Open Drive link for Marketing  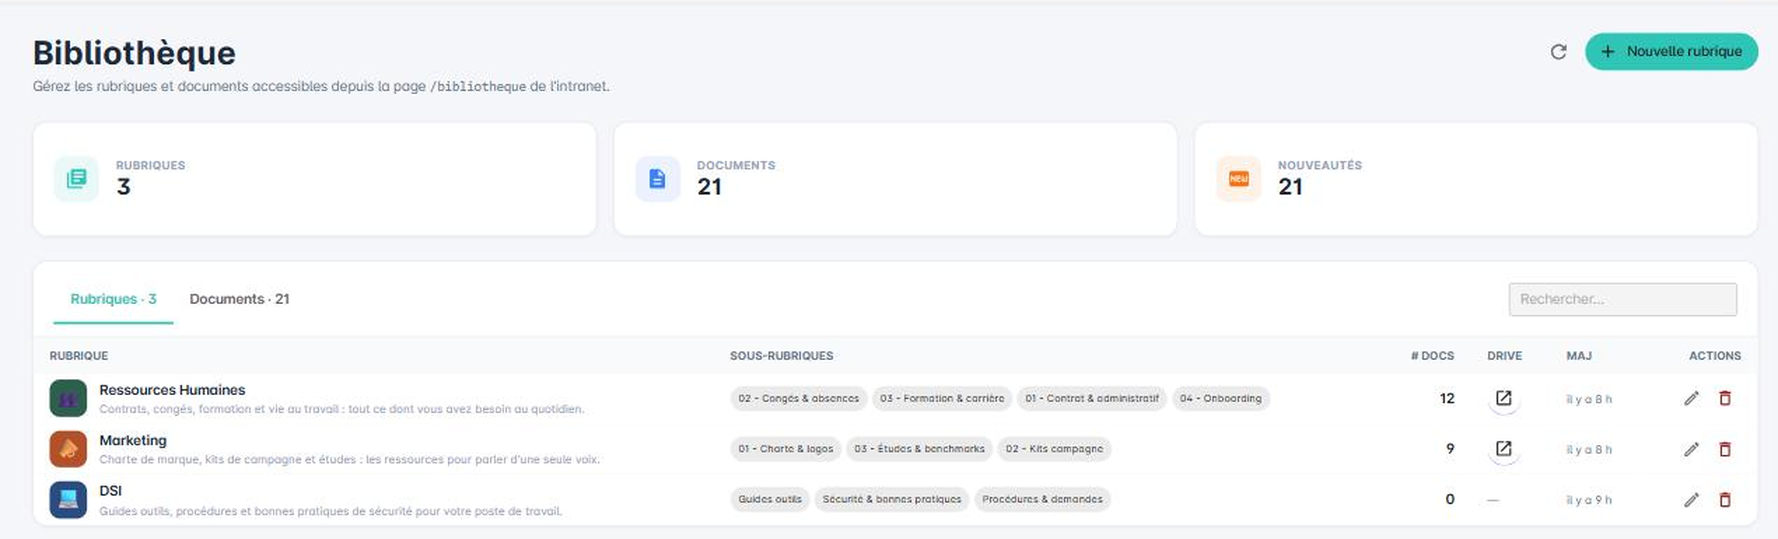[x=1503, y=449]
